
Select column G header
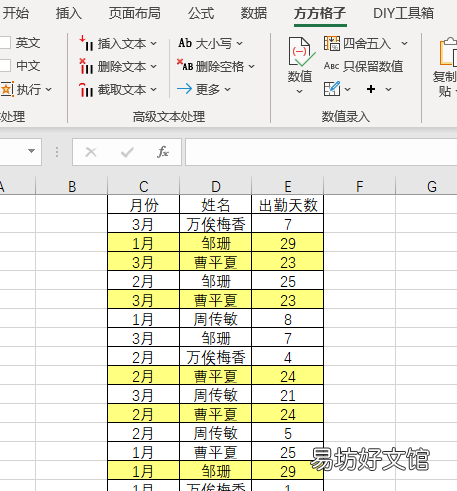(x=426, y=186)
